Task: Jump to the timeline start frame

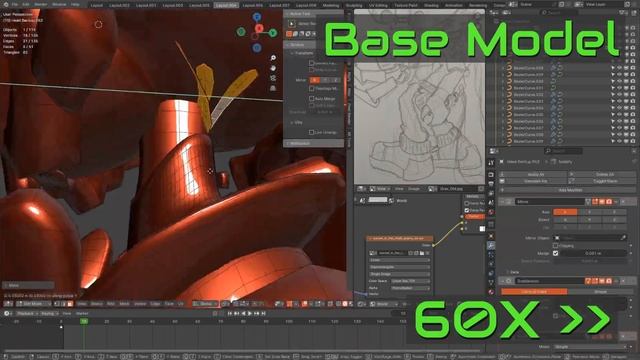Action: tap(230, 313)
